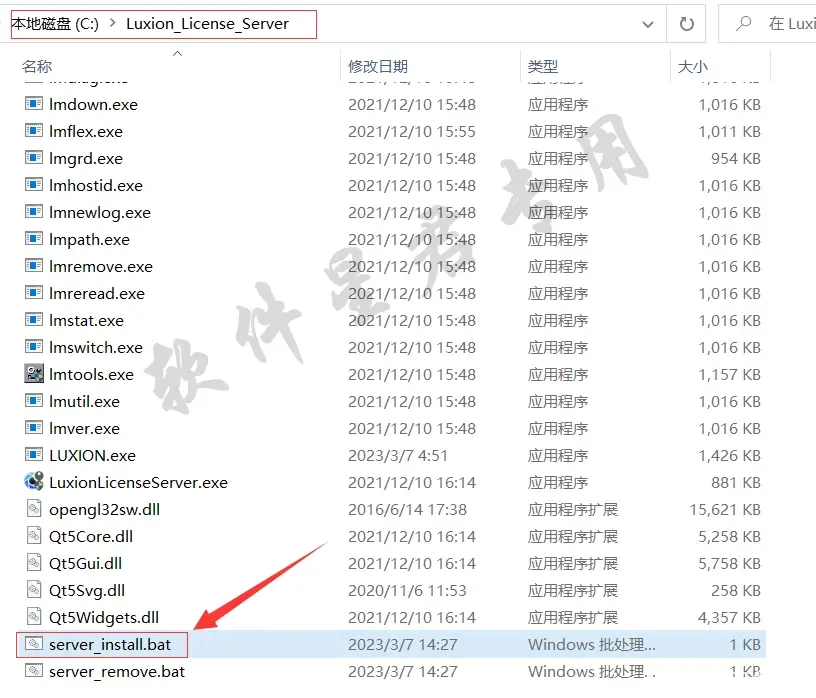The width and height of the screenshot is (816, 698).
Task: Select file name lmver.exe
Action: pyautogui.click(x=84, y=428)
